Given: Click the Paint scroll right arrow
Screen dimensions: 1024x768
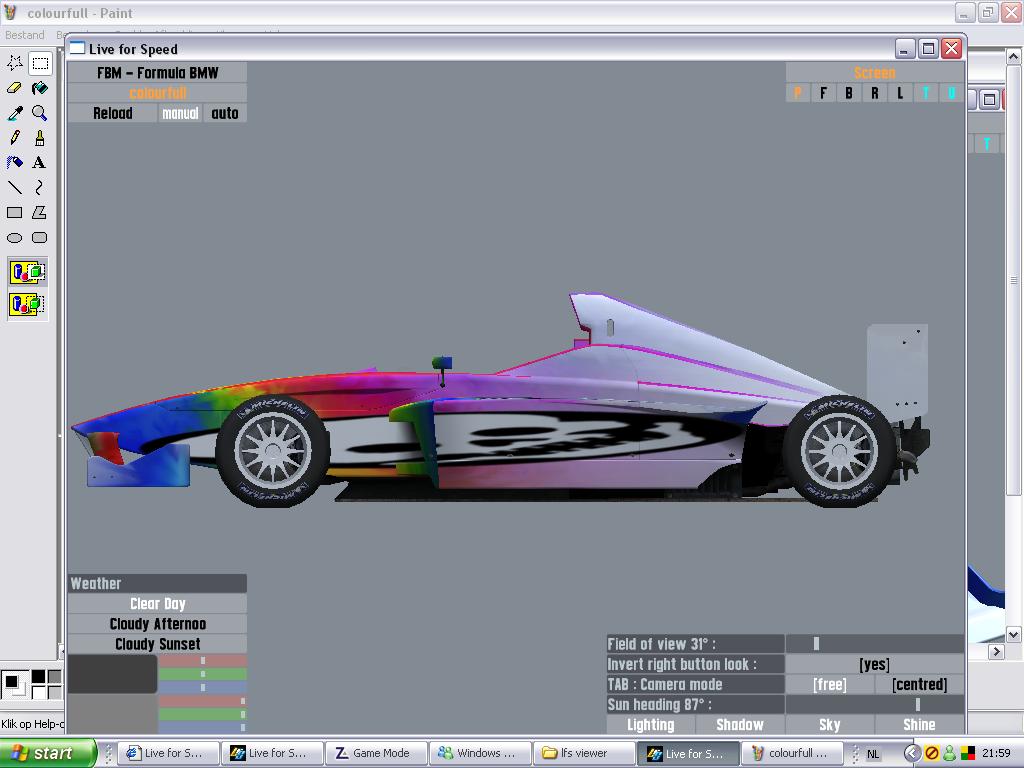Looking at the screenshot, I should [996, 651].
